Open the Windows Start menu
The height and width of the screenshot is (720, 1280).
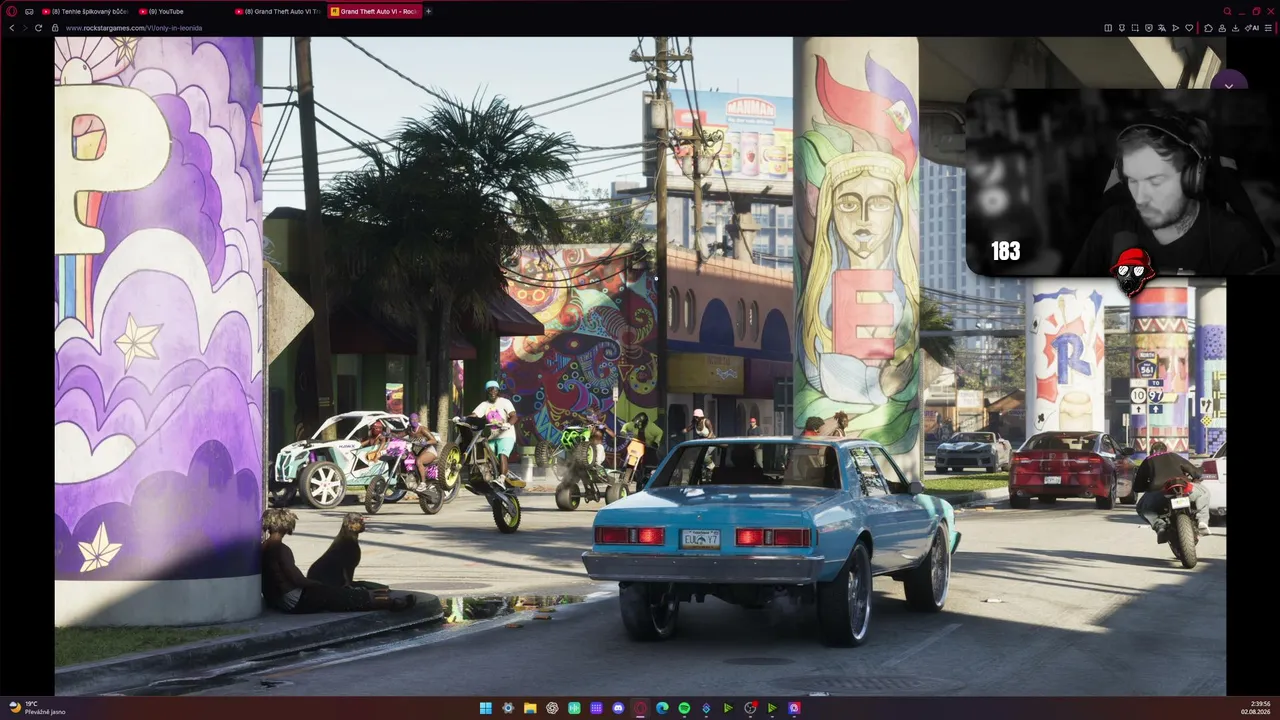tap(486, 708)
